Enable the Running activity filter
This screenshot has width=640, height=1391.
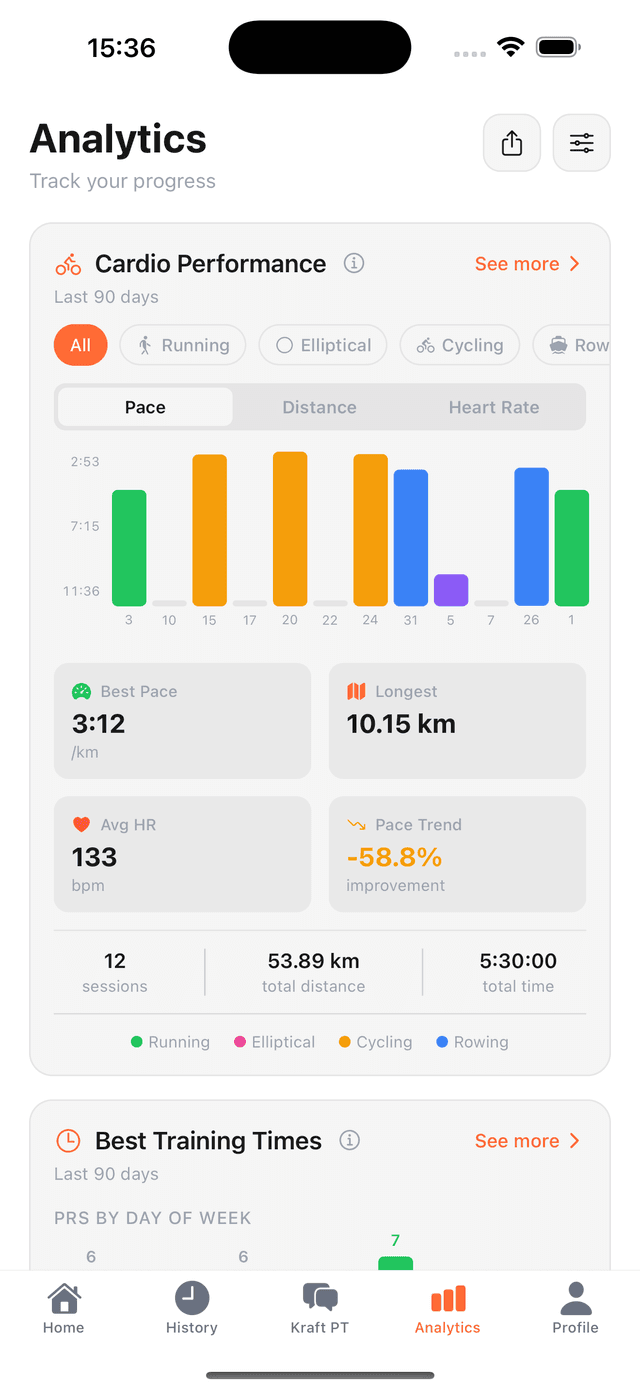point(183,345)
